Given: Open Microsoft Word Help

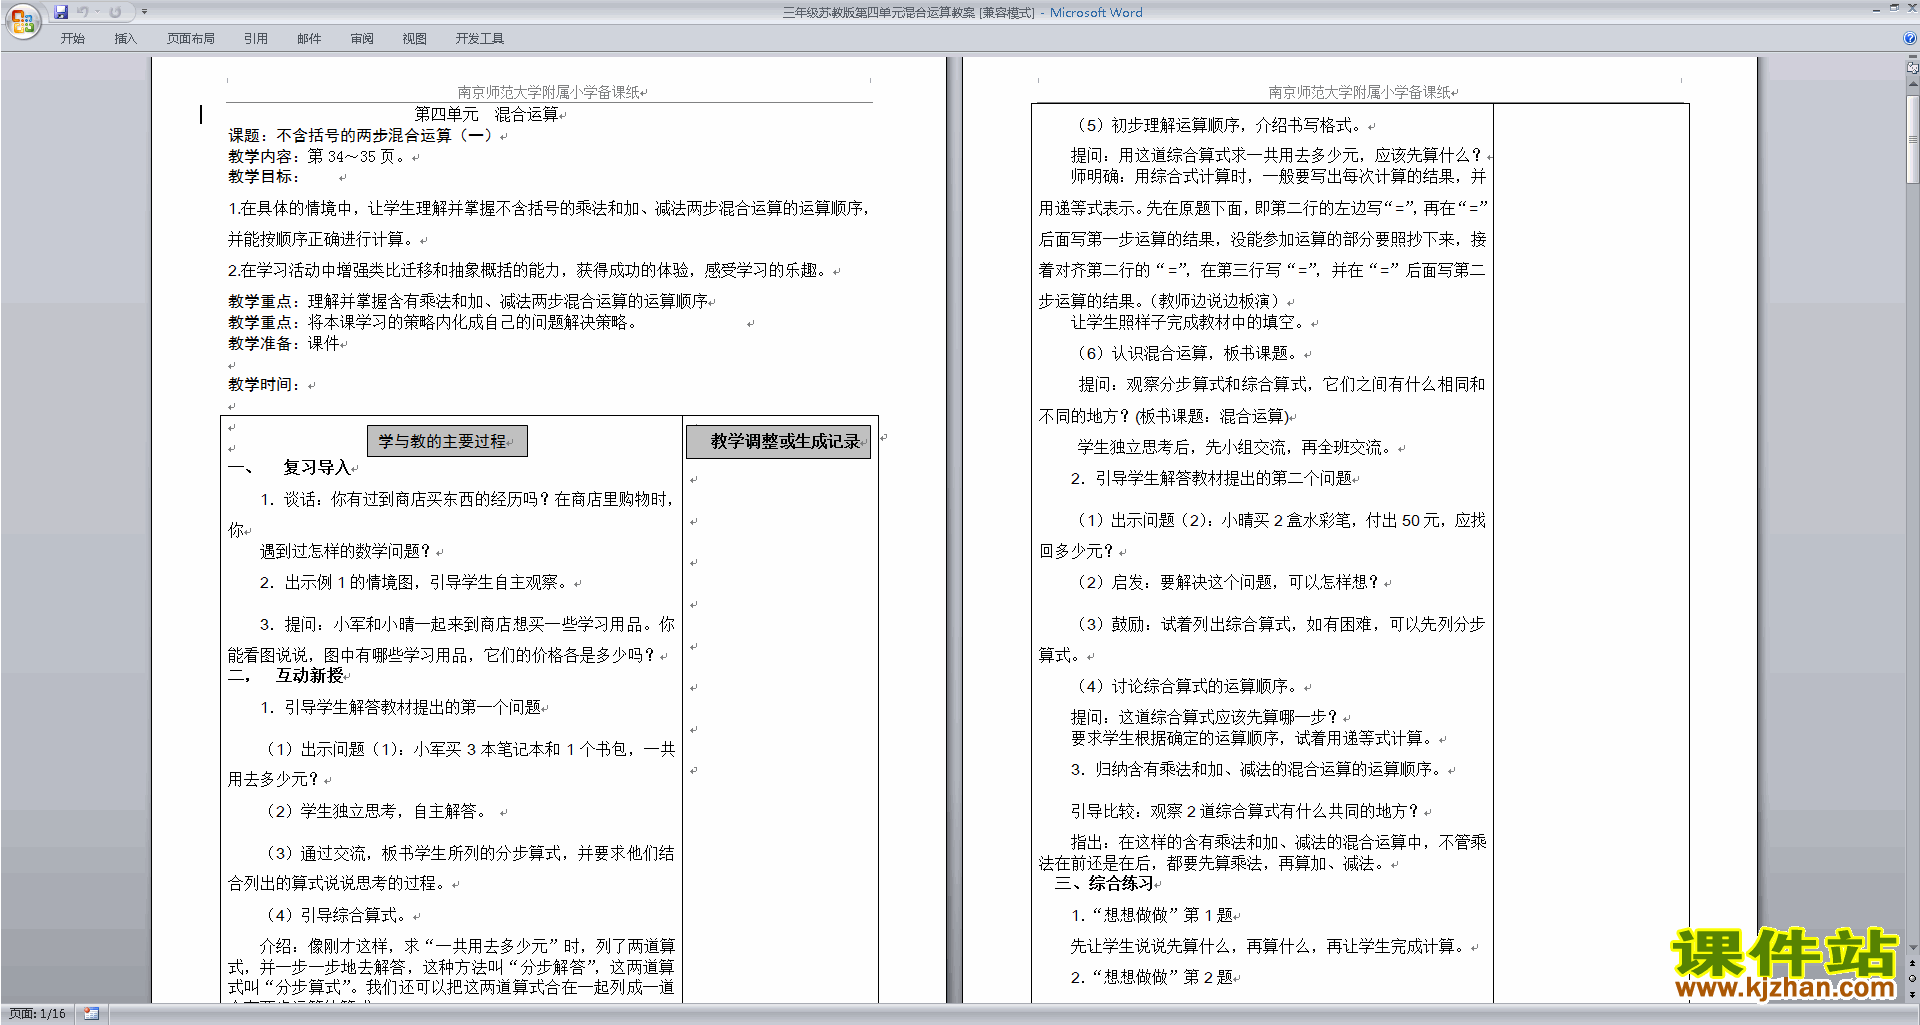Looking at the screenshot, I should [1909, 38].
